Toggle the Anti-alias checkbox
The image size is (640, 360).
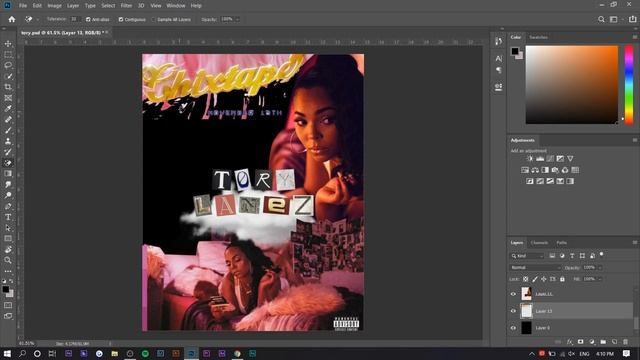coord(88,19)
